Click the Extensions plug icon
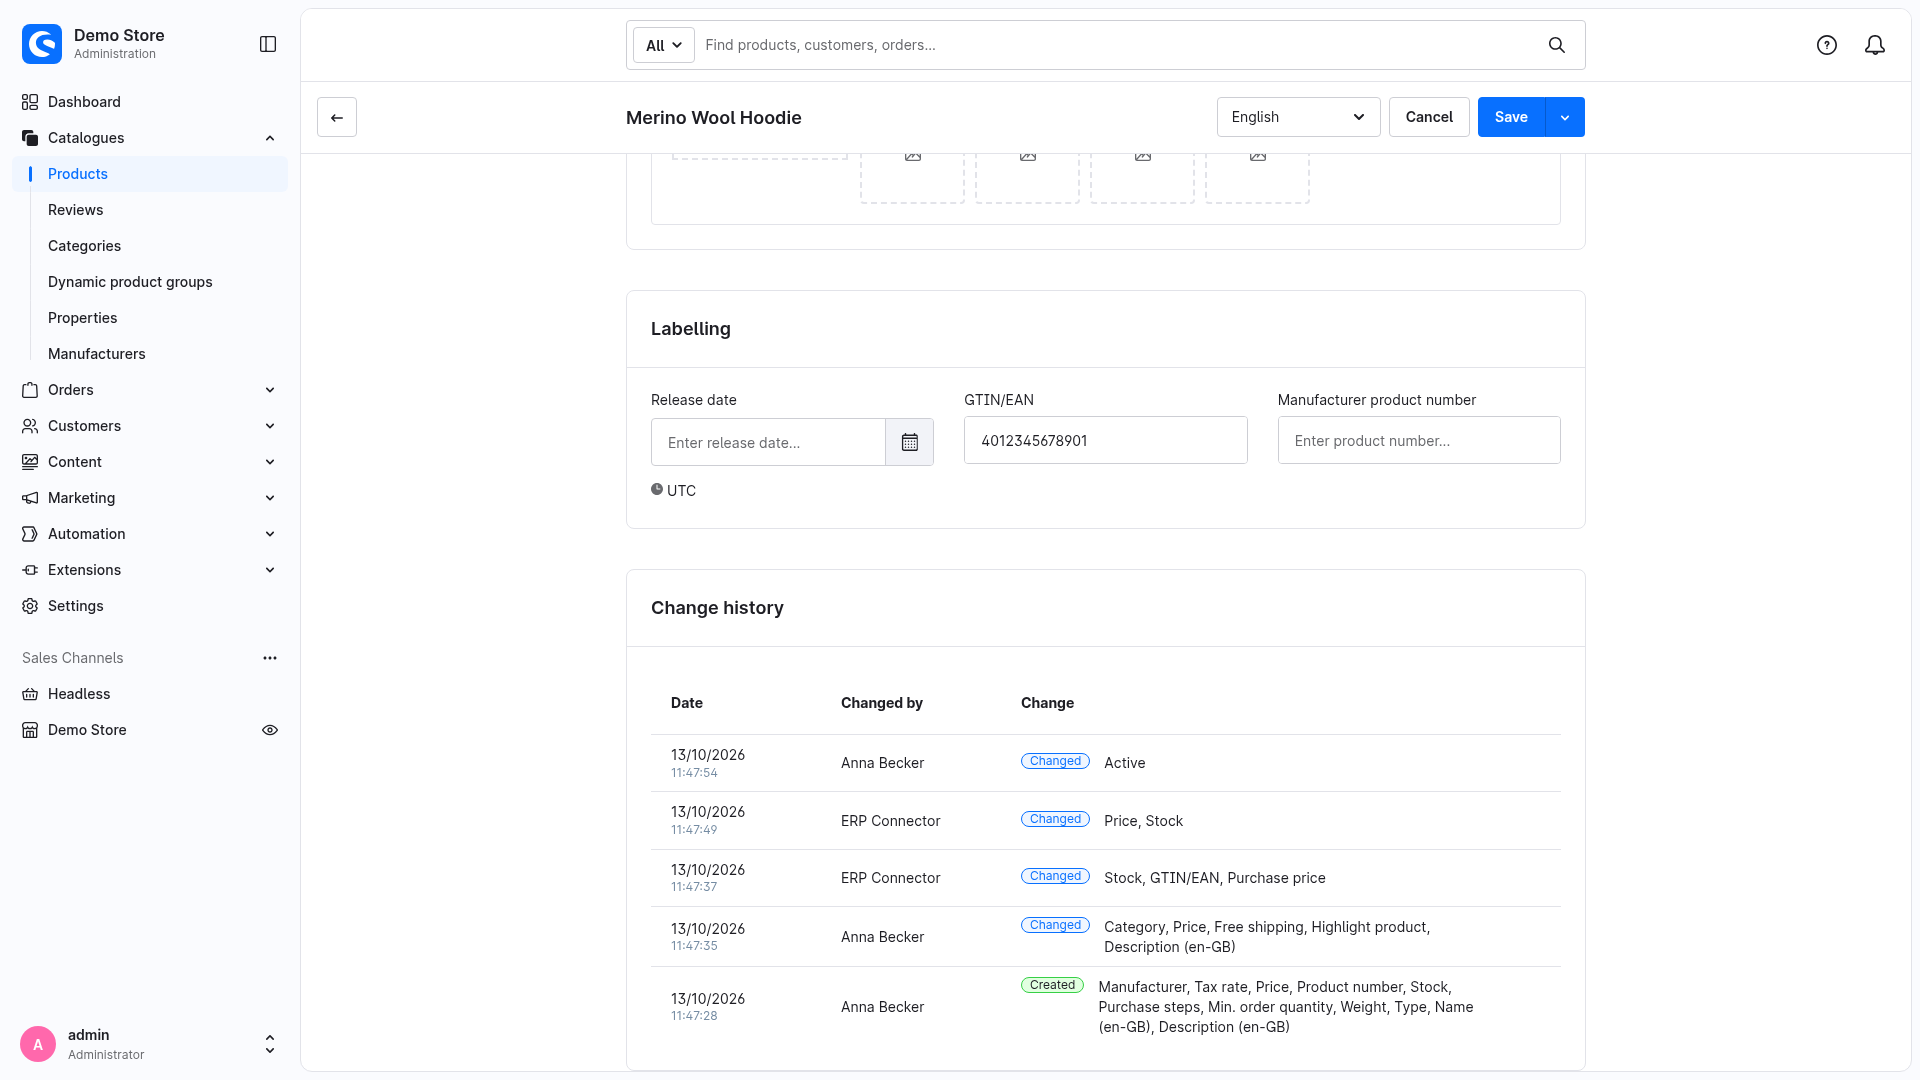Screen dimensions: 1920x1080 click(30, 570)
